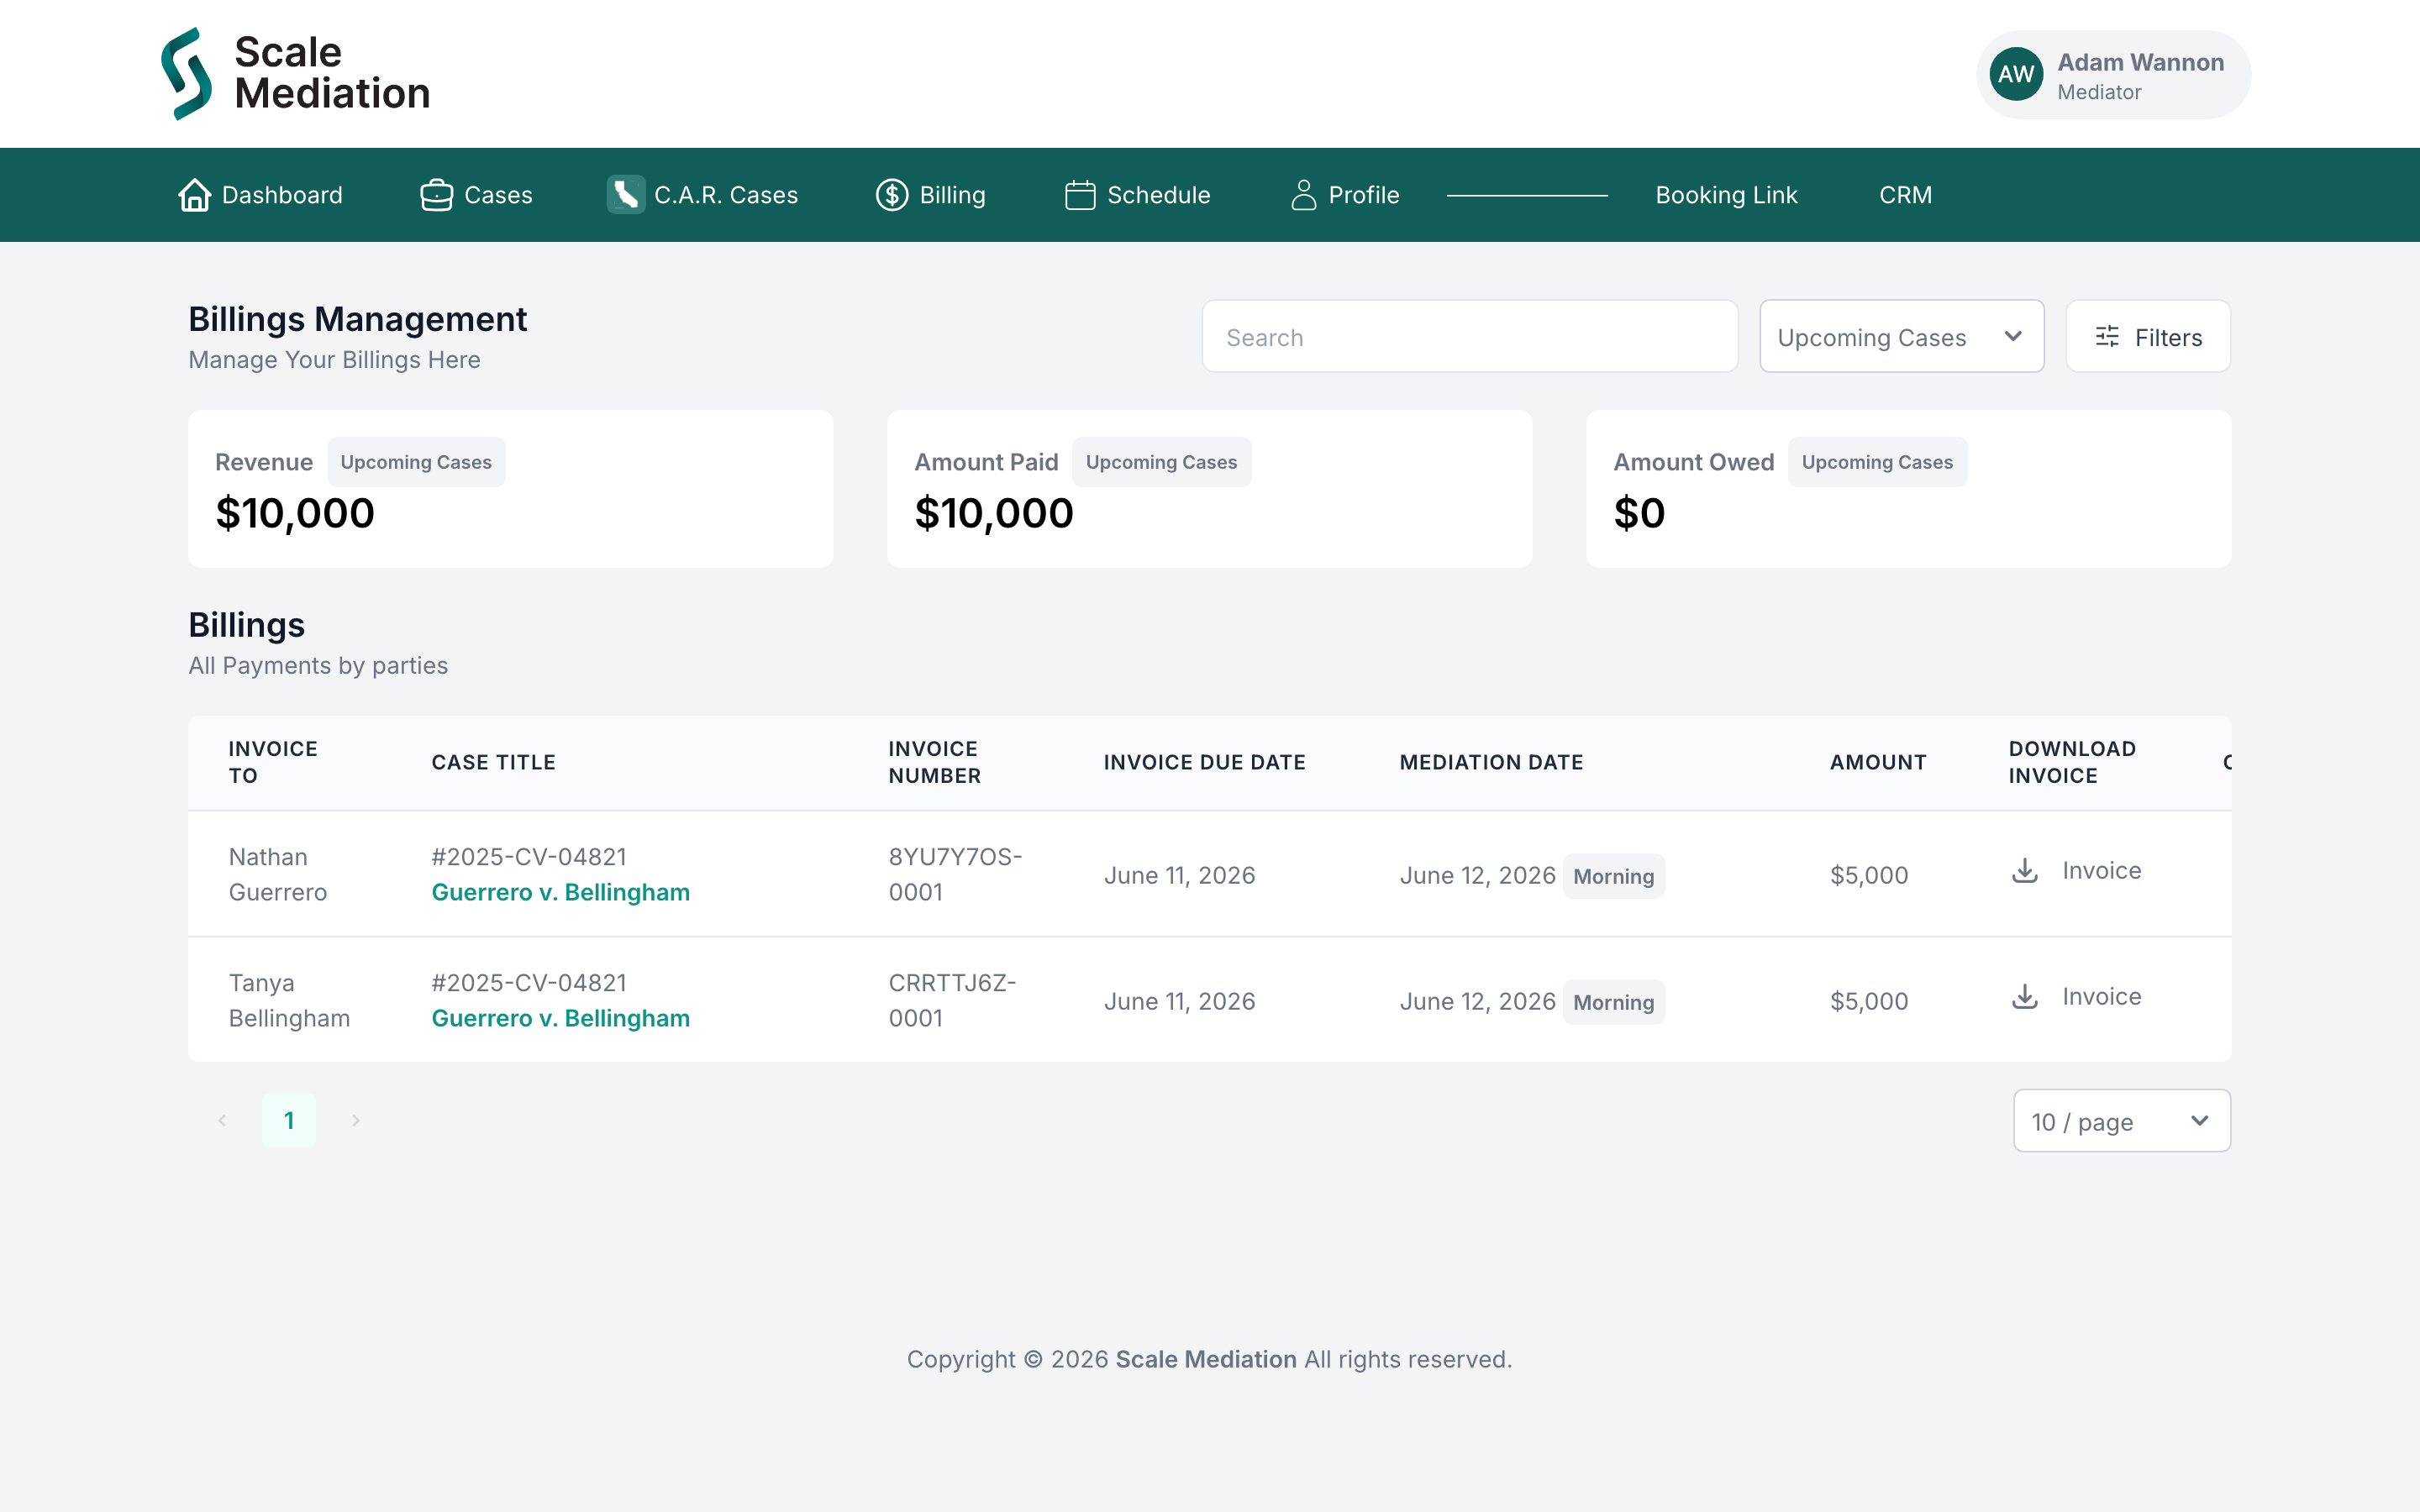
Task: Click download icon for Tanya Bellingham invoice
Action: [x=2025, y=997]
